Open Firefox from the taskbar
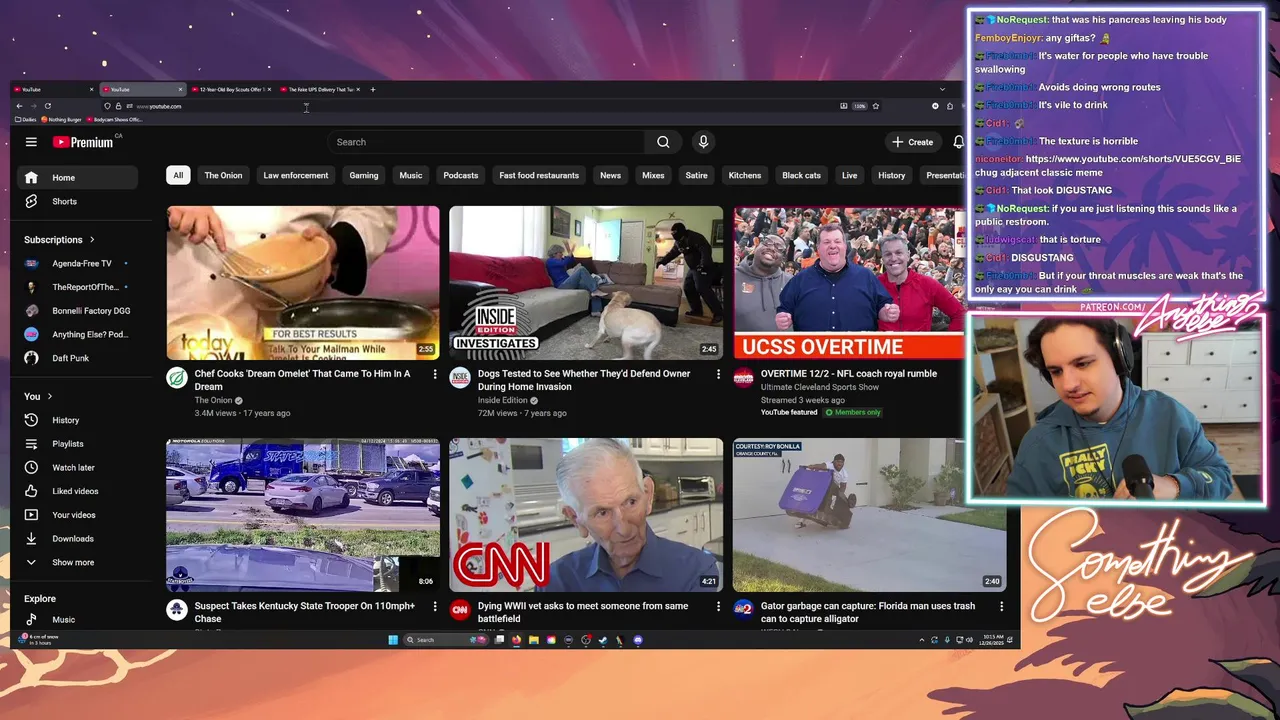 (x=516, y=640)
